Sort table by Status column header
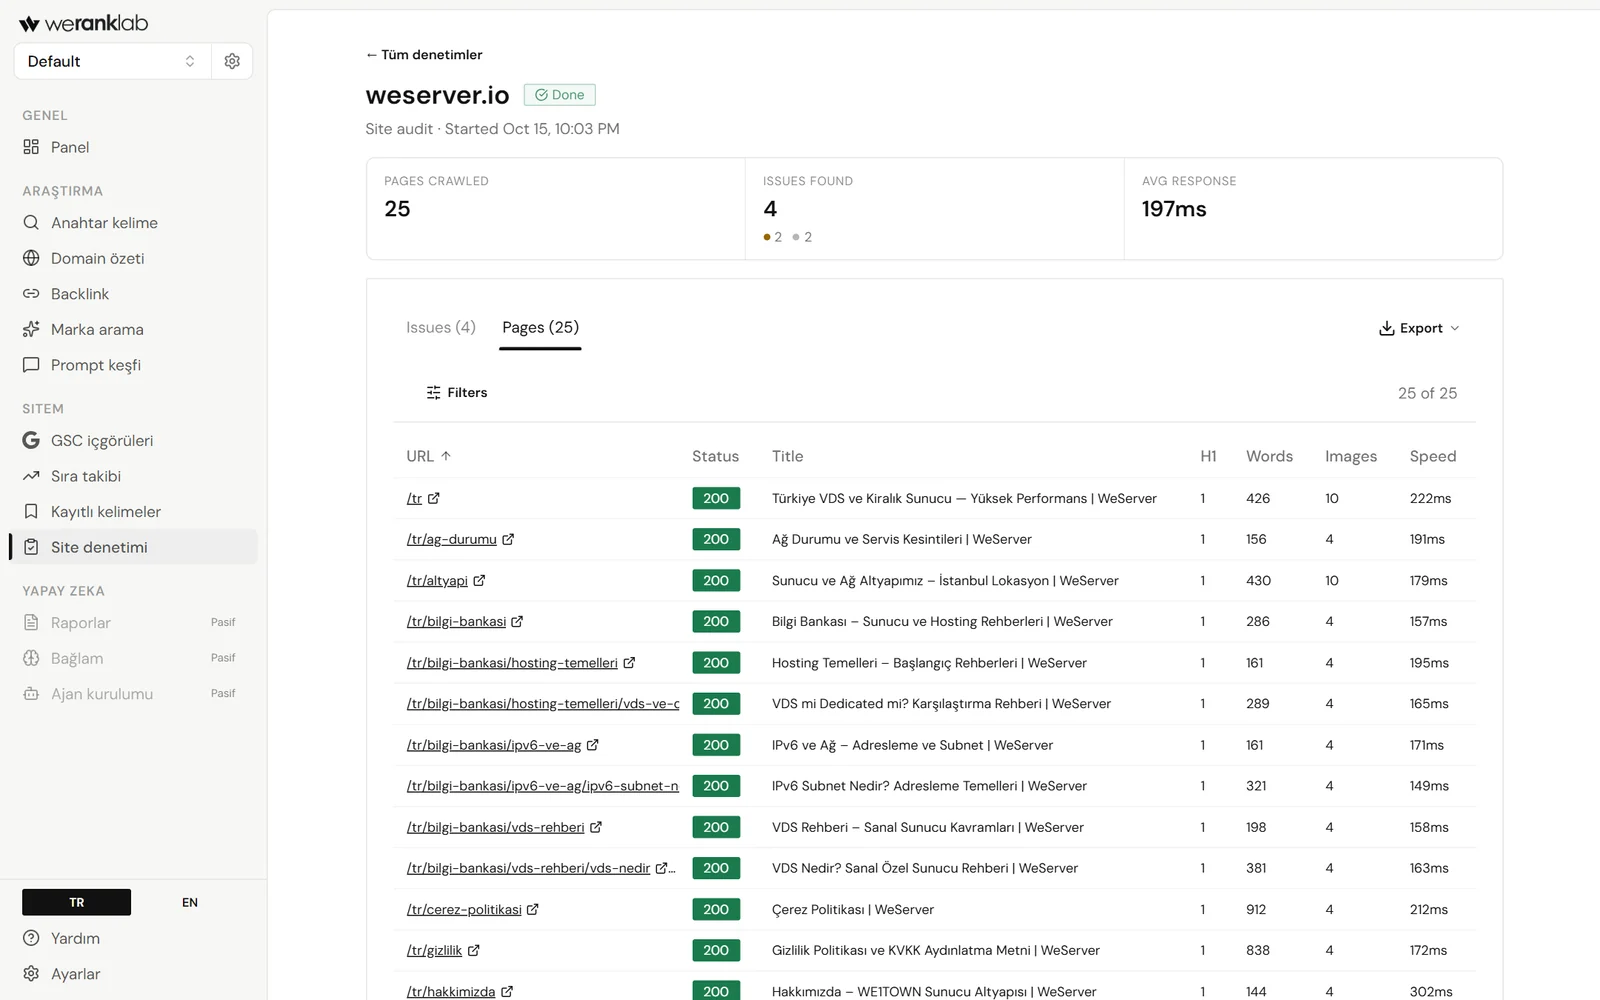The image size is (1600, 1000). click(x=715, y=456)
